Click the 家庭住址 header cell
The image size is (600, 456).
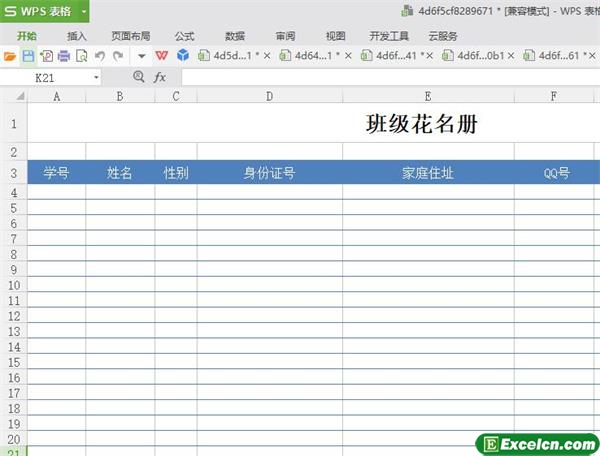pos(428,173)
